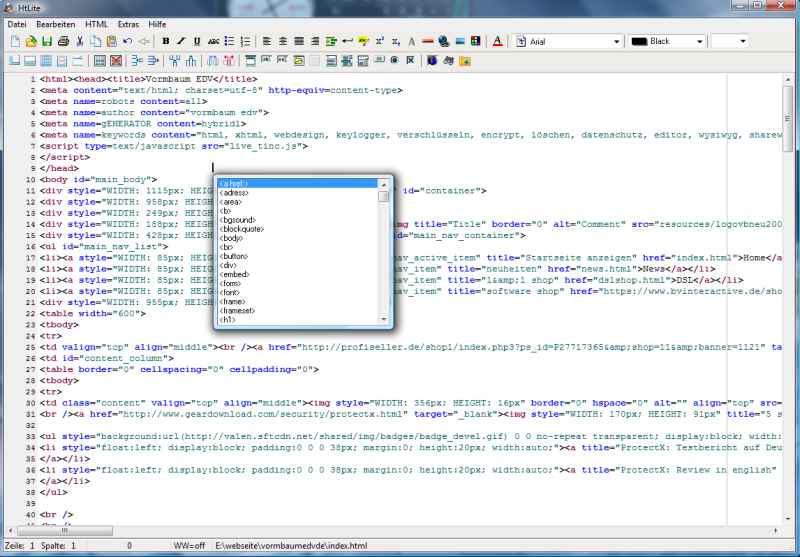Viewport: 800px width, 557px height.
Task: Insert a horizontal rule with the red line icon
Action: (x=428, y=41)
